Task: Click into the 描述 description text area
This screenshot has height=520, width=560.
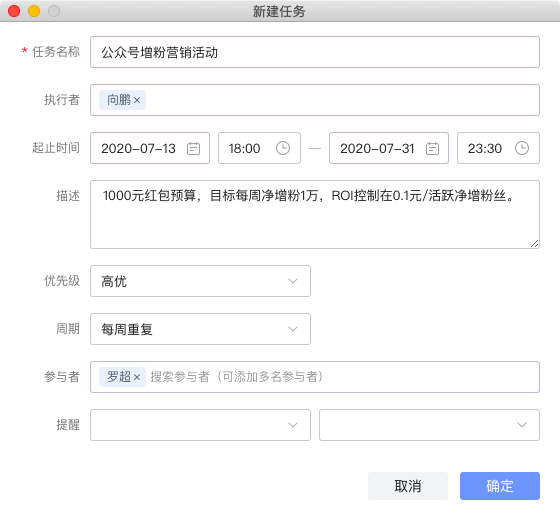Action: (315, 215)
